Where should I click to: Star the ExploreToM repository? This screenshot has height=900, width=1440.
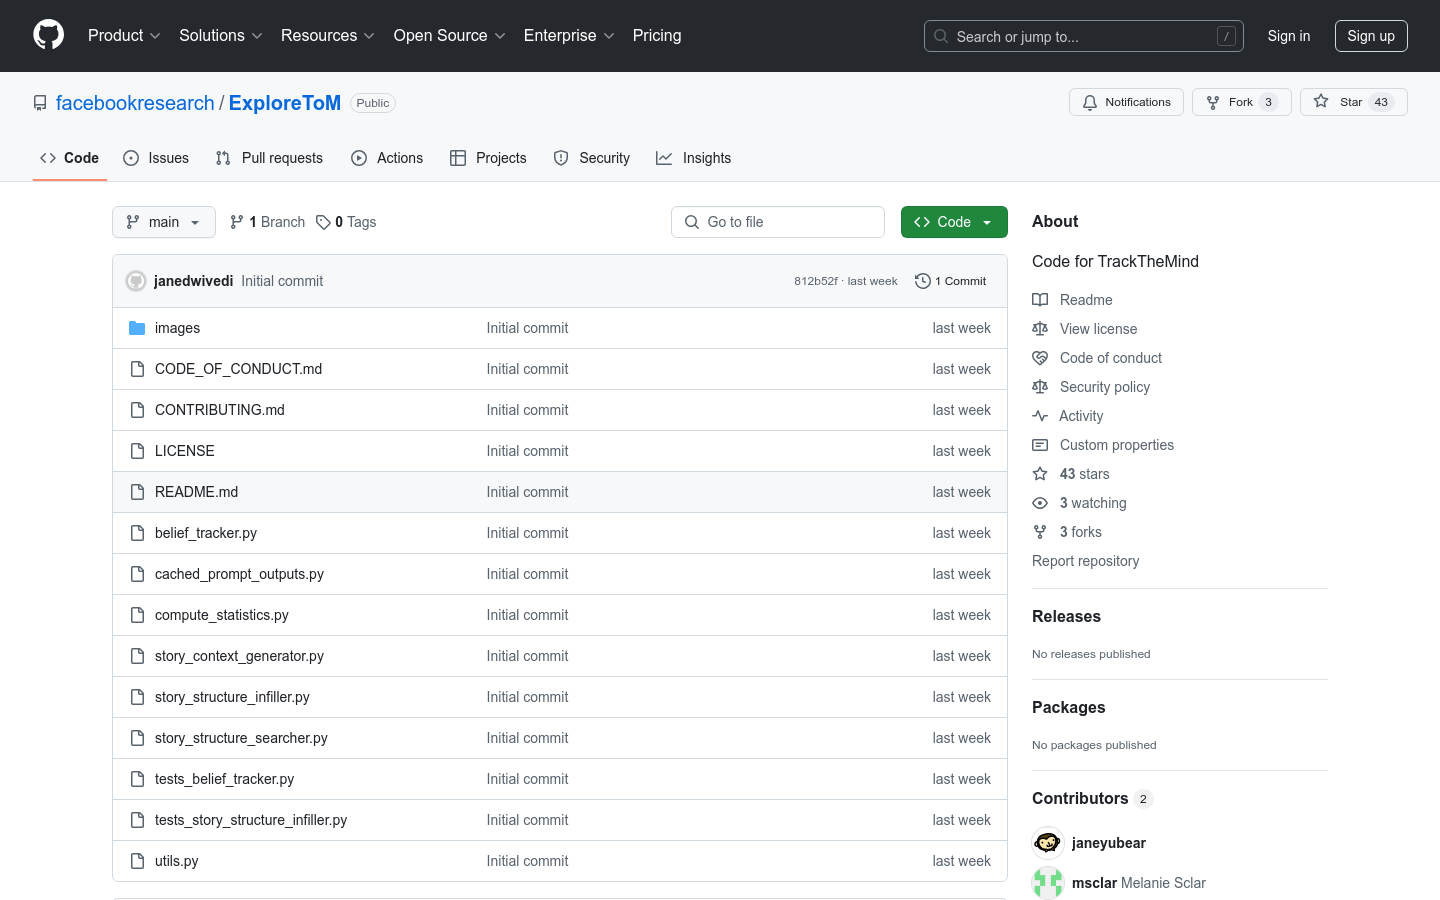point(1353,102)
